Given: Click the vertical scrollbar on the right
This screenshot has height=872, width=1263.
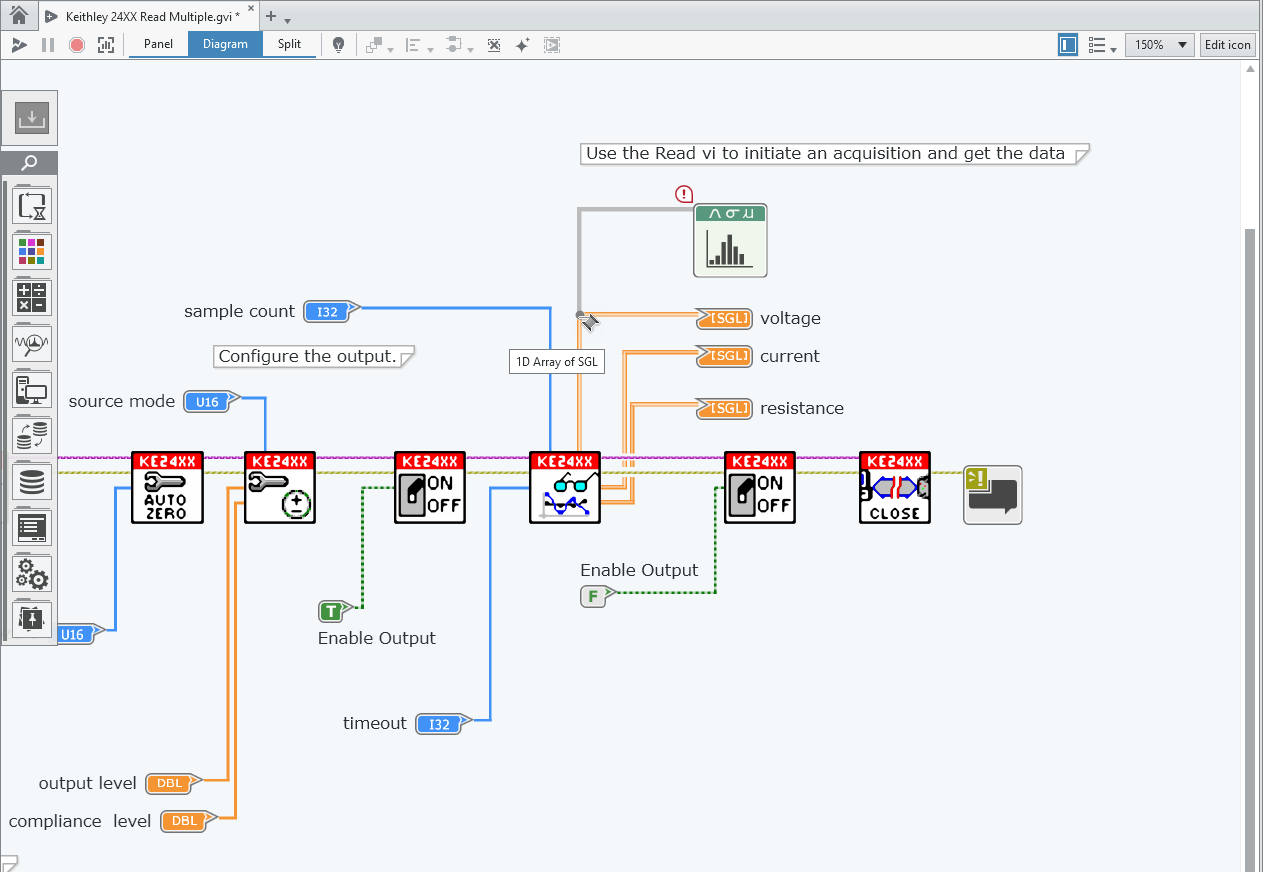Looking at the screenshot, I should tap(1249, 500).
